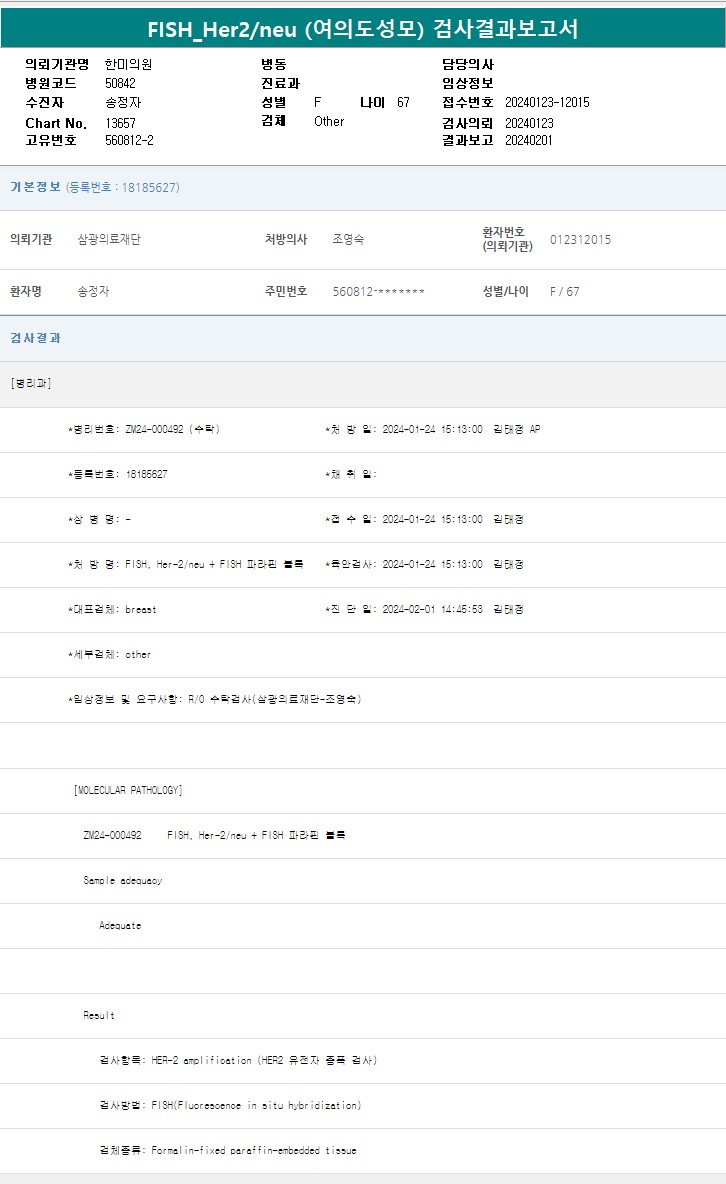This screenshot has width=726, height=1184.
Task: Click the 검사항목 HER-2 amplification line
Action: click(238, 1060)
